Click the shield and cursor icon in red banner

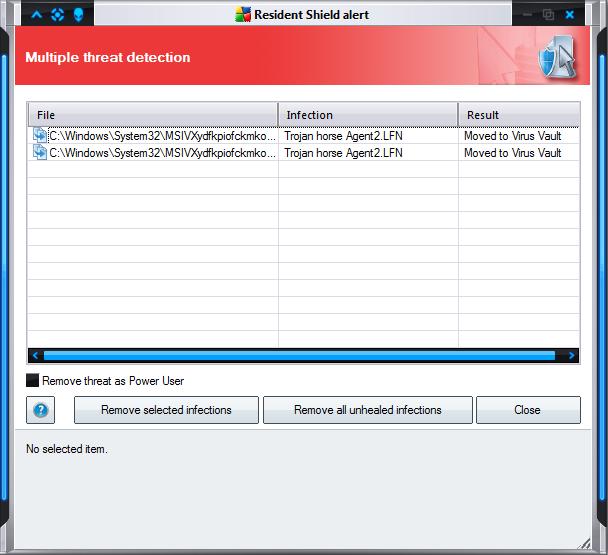click(x=557, y=57)
